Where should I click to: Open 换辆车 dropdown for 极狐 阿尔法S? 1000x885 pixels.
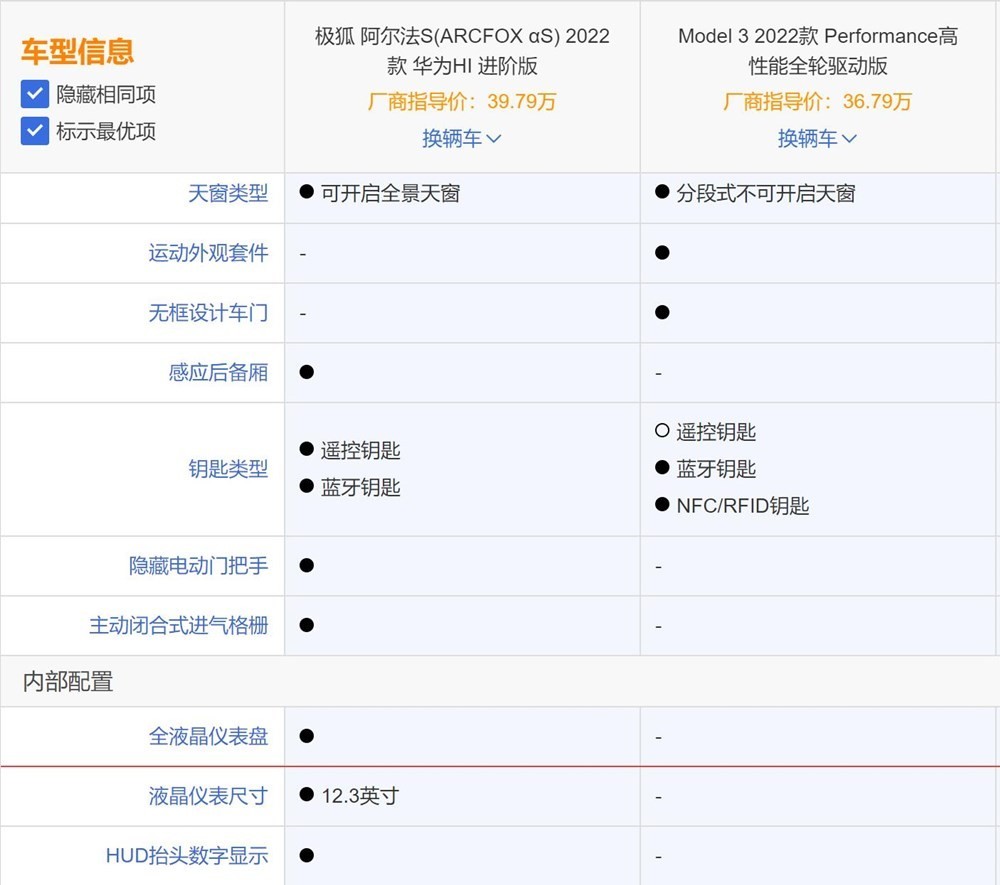(462, 138)
